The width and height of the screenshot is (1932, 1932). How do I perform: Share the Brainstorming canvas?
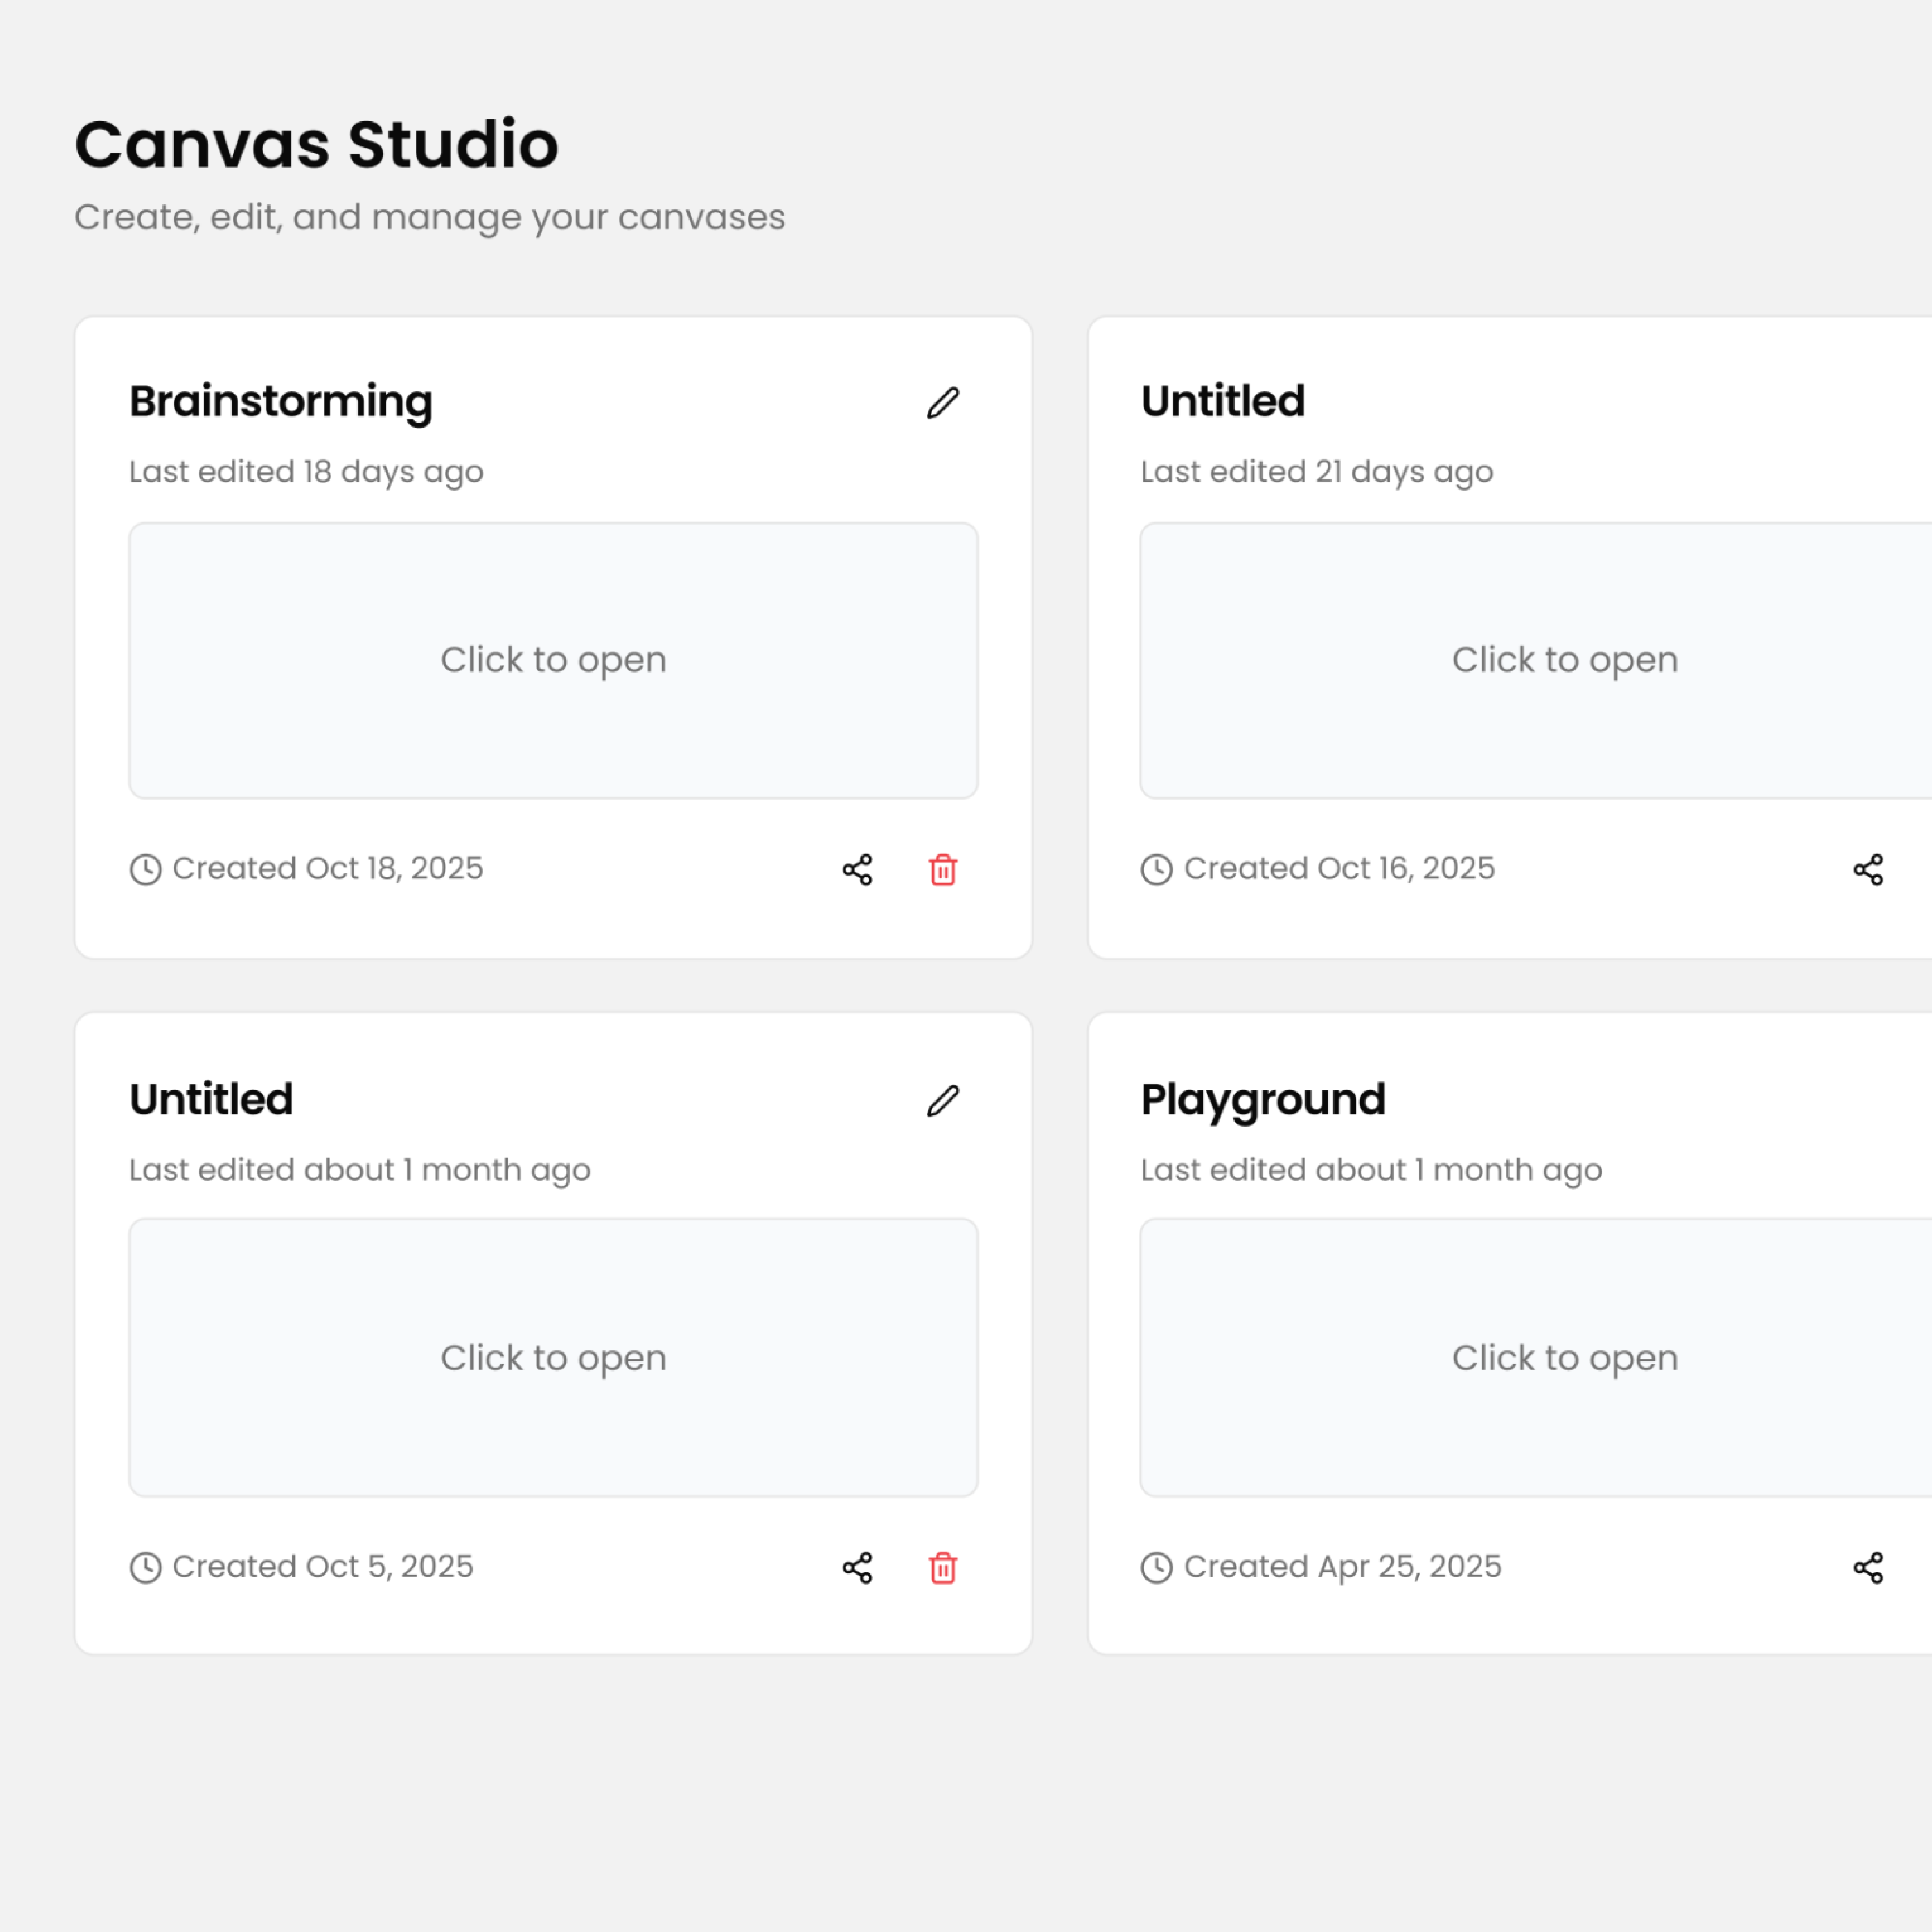[857, 869]
